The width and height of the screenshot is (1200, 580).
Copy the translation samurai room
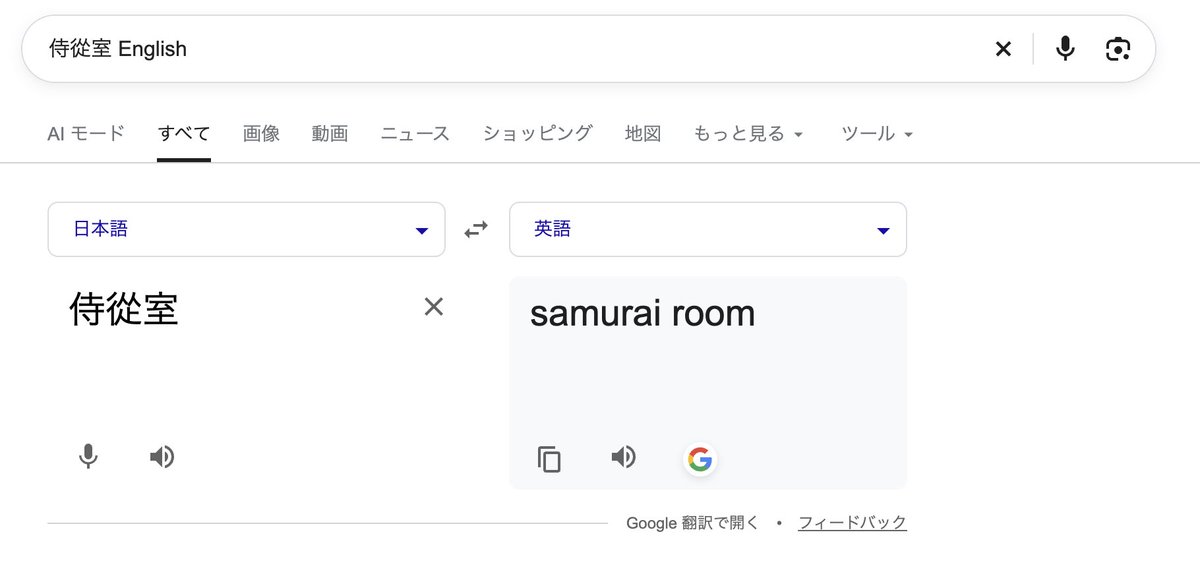(549, 459)
